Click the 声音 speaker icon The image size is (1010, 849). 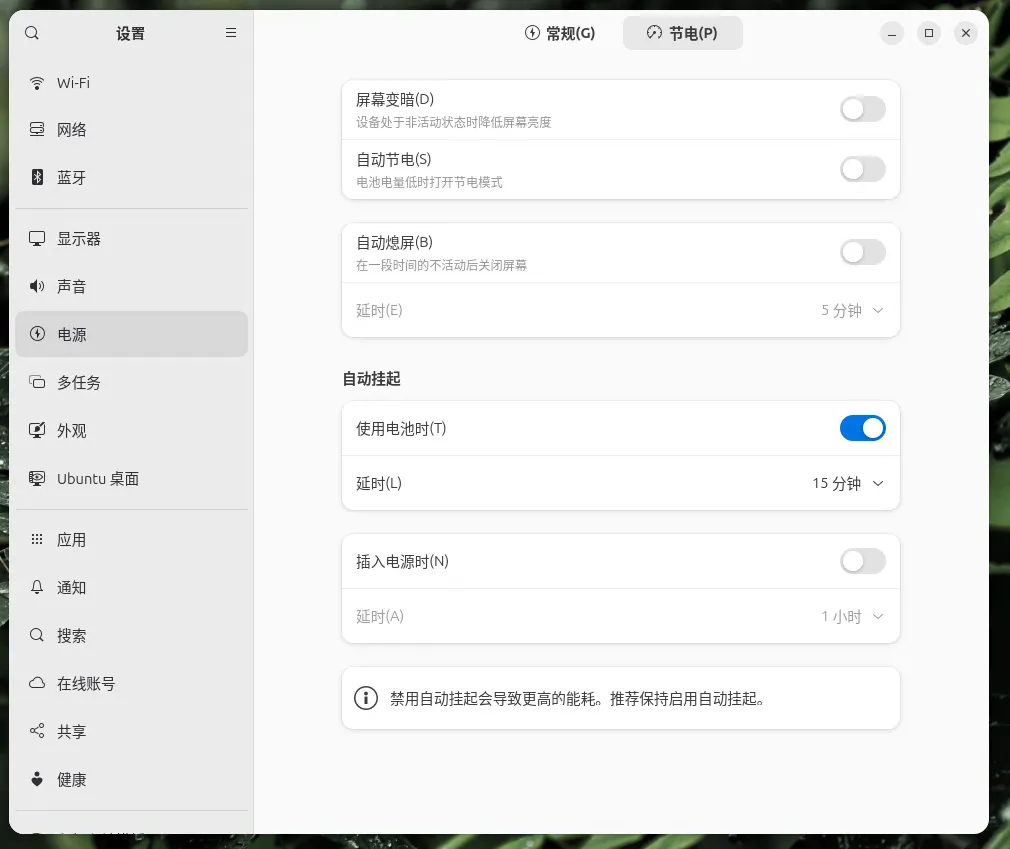pos(37,287)
